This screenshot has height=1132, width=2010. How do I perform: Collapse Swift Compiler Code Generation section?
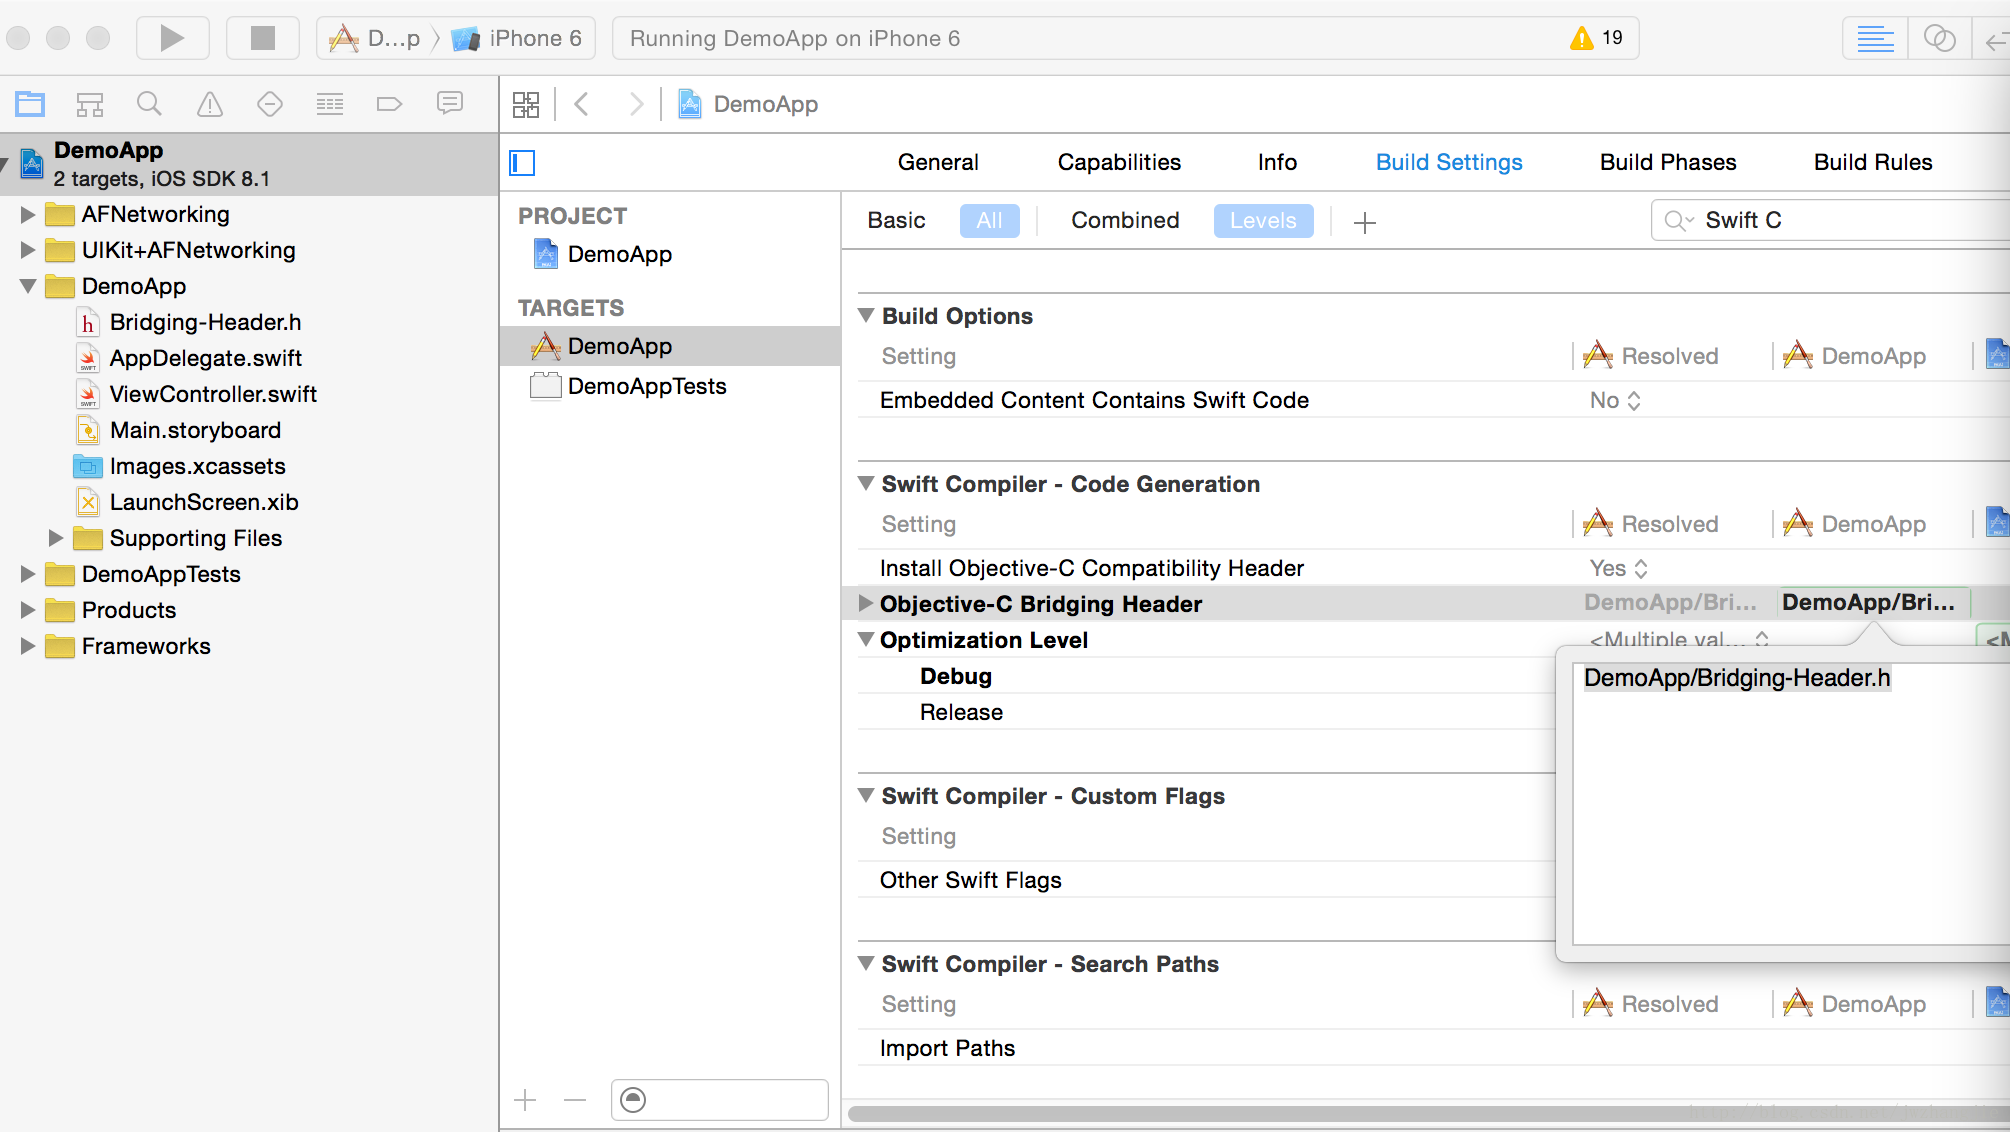866,483
